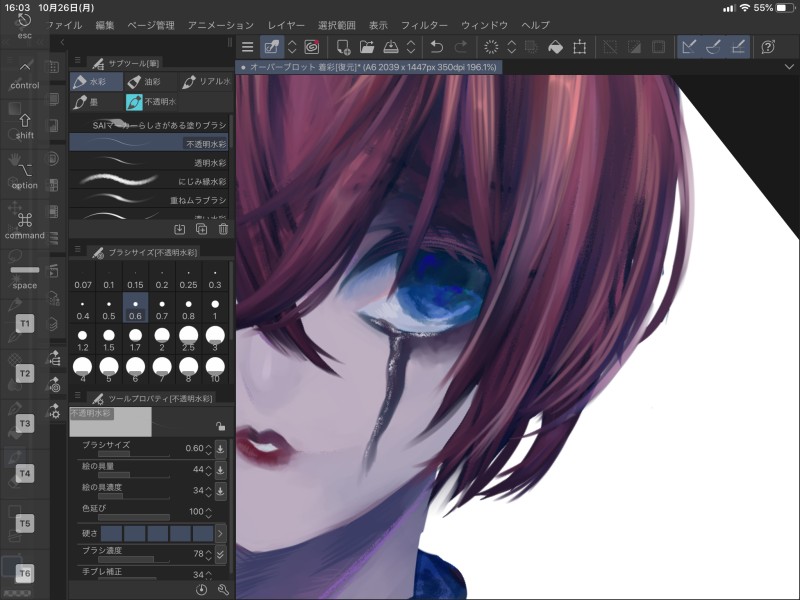Click the Open file folder icon

(367, 47)
